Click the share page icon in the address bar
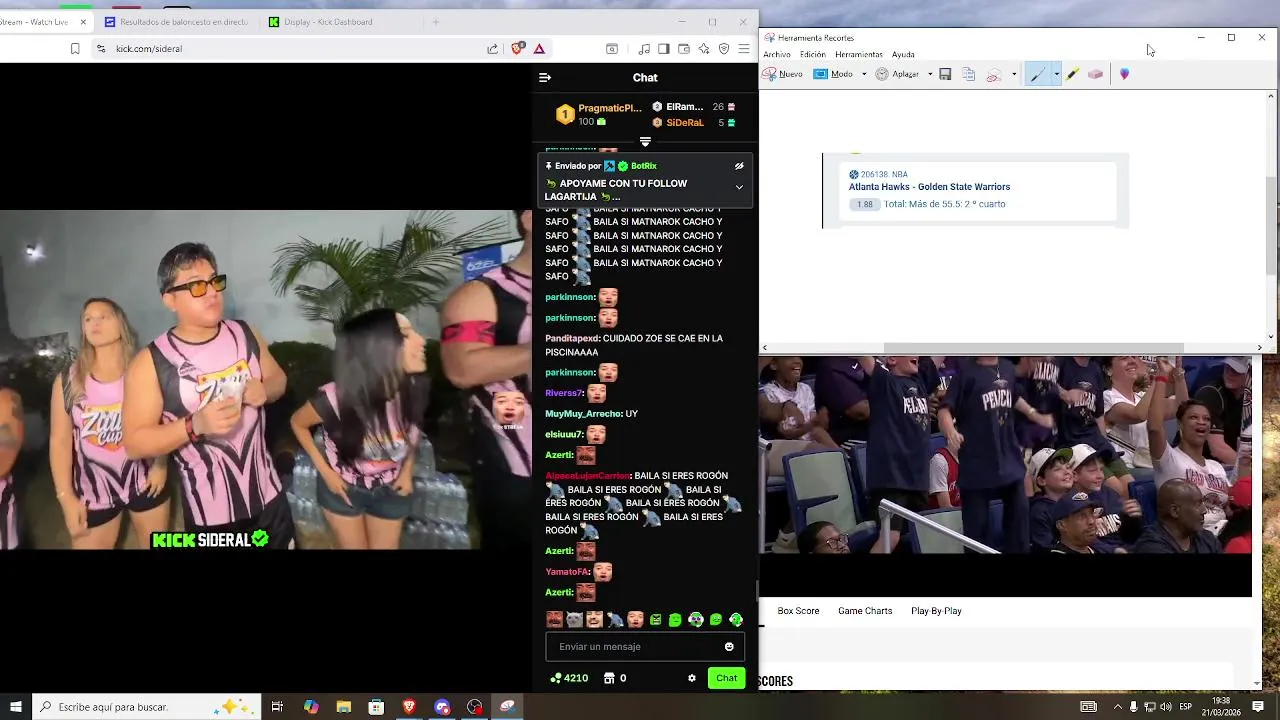1280x720 pixels. [493, 48]
